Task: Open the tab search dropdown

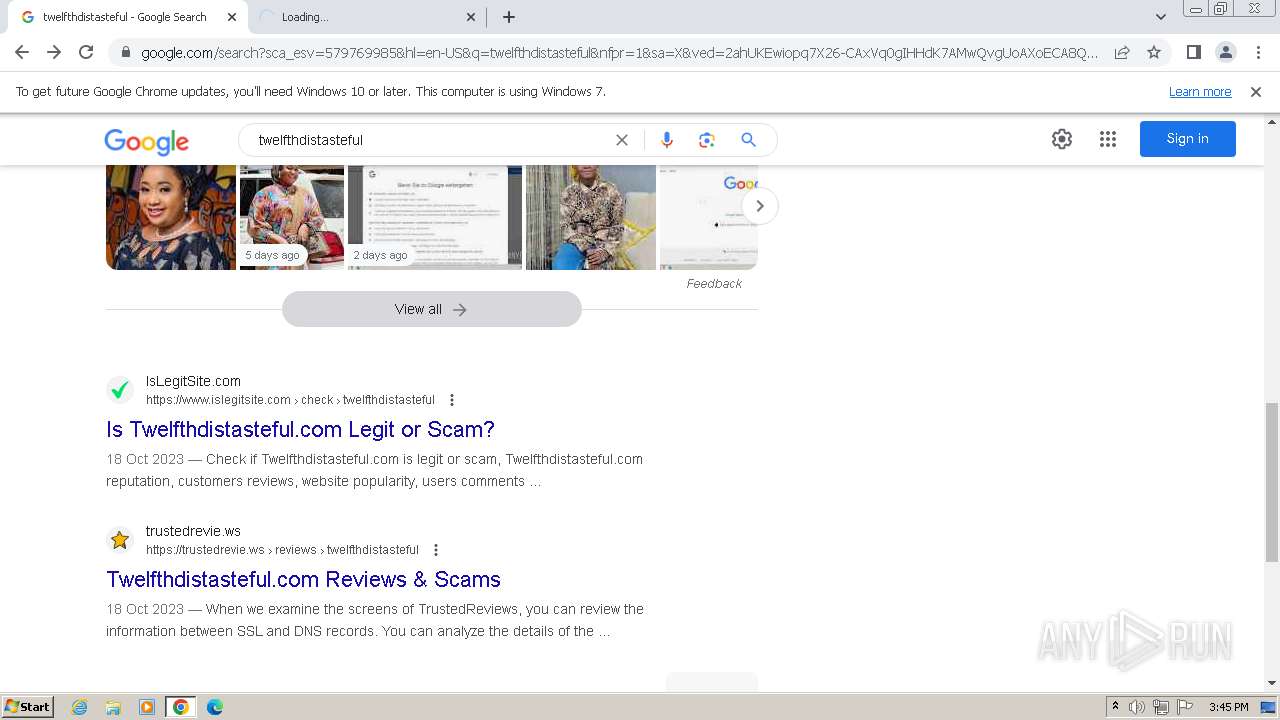Action: (1160, 17)
